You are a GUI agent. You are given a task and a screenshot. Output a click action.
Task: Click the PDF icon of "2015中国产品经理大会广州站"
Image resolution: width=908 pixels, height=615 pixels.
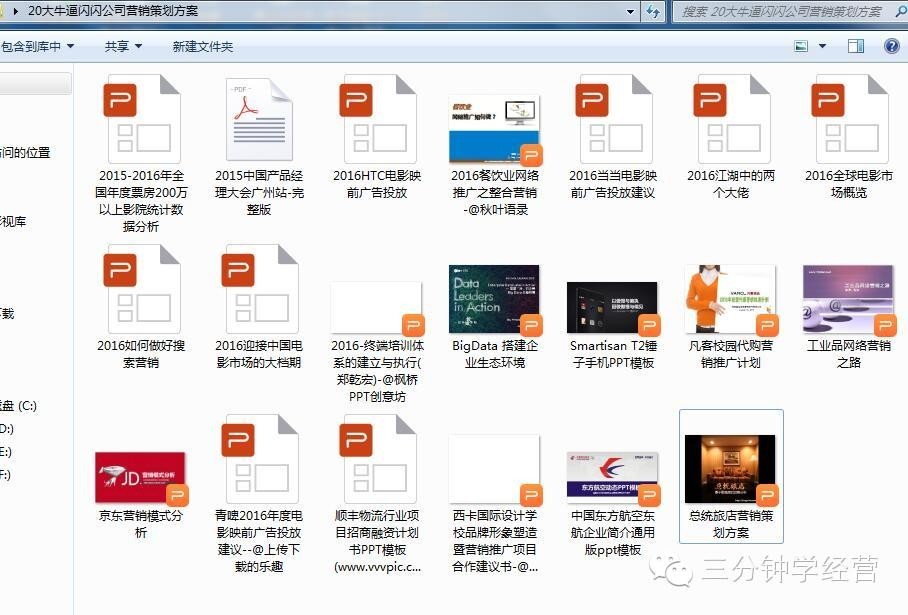tap(258, 118)
